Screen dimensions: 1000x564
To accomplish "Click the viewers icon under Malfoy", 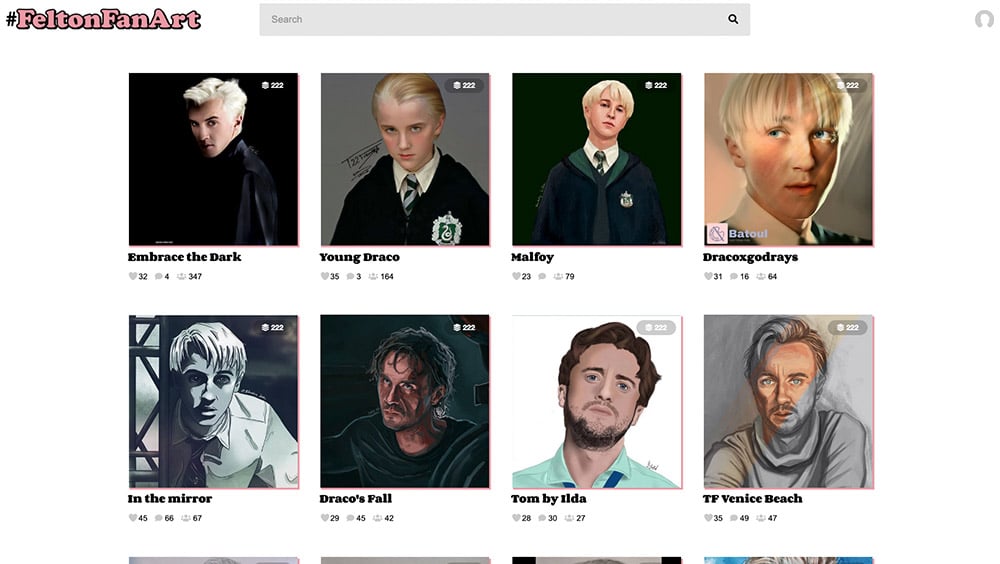I will pos(558,276).
